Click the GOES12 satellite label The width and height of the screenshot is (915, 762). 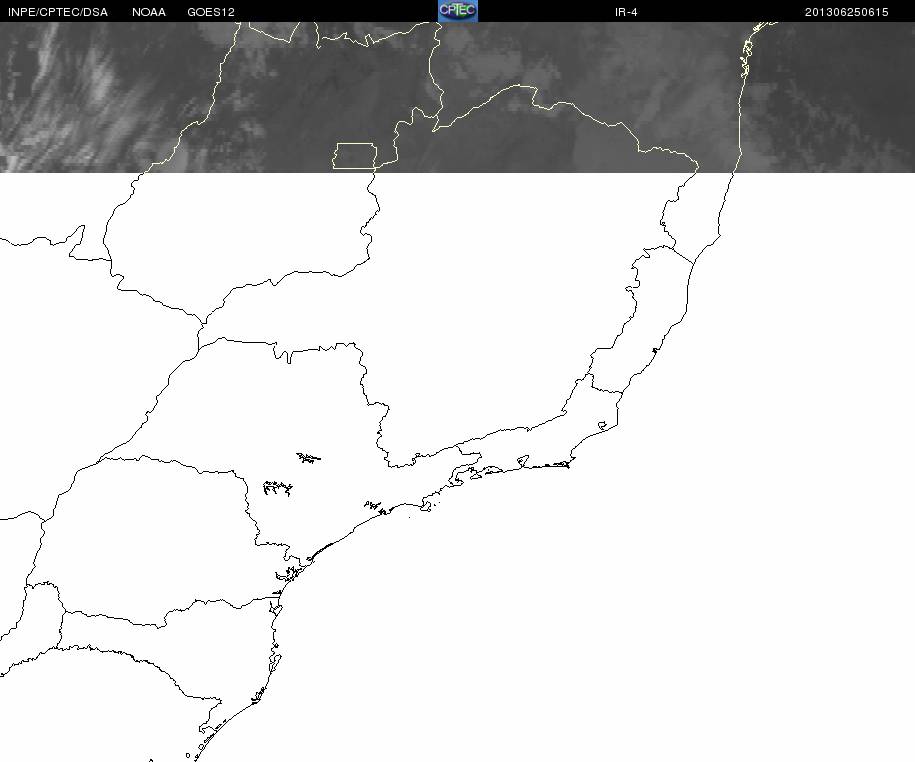[211, 12]
